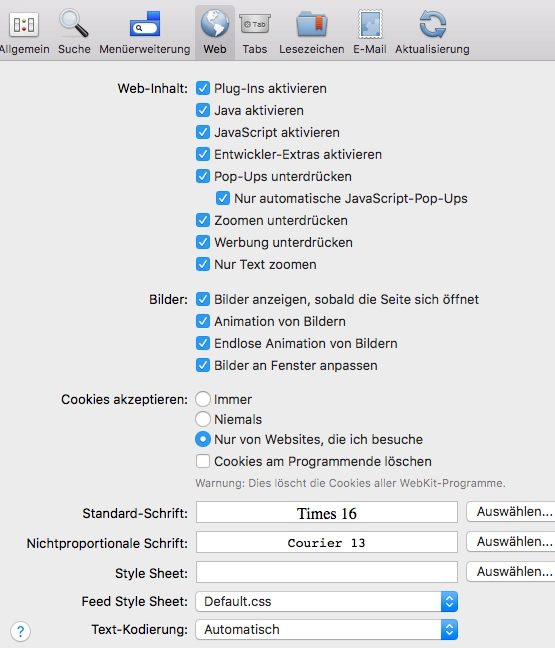This screenshot has height=648, width=555.
Task: Open the Allgemein preferences pane
Action: tap(24, 25)
